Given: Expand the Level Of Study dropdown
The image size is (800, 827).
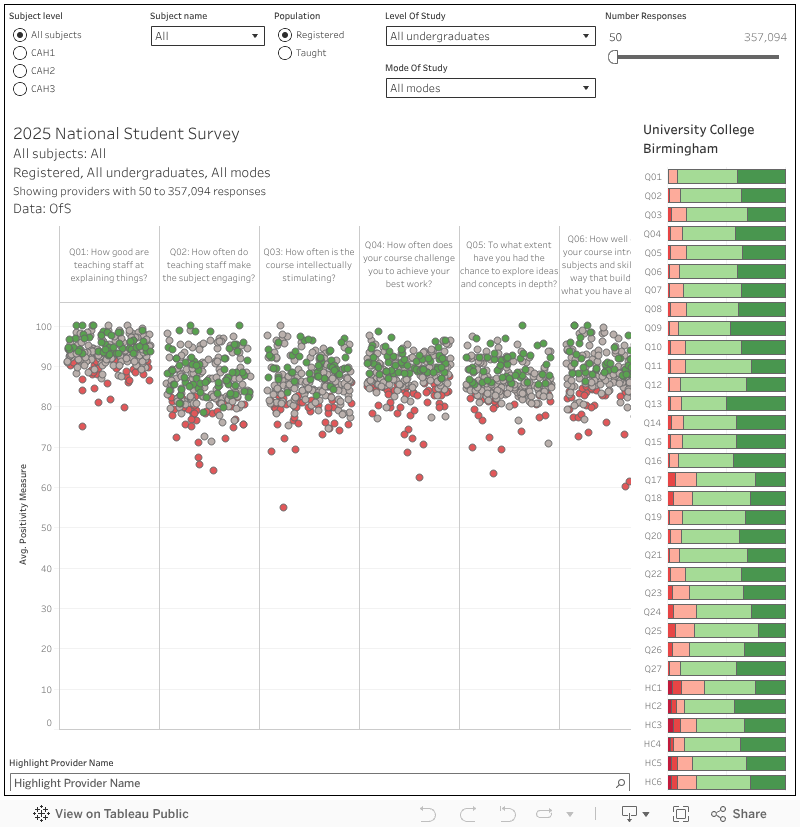Looking at the screenshot, I should [490, 36].
